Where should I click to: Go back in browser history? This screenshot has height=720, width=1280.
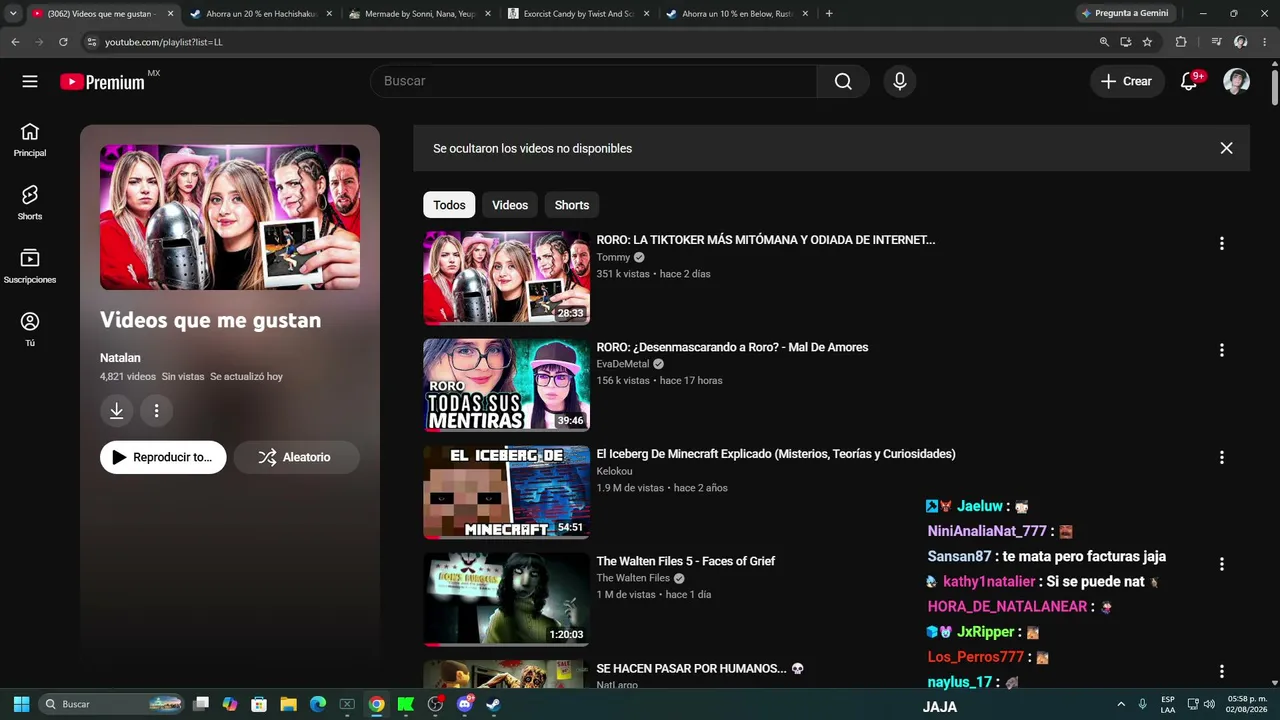pos(15,42)
